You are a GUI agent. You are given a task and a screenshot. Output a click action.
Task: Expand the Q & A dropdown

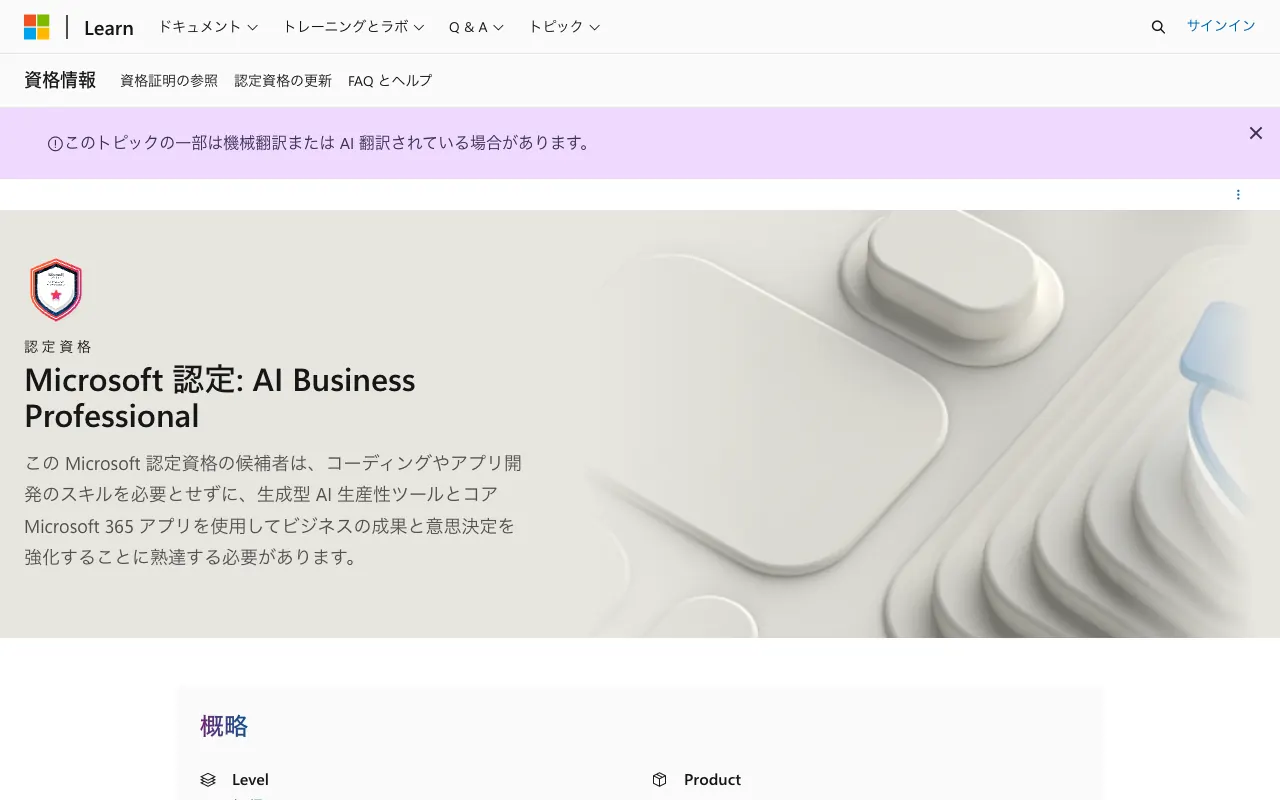[476, 27]
